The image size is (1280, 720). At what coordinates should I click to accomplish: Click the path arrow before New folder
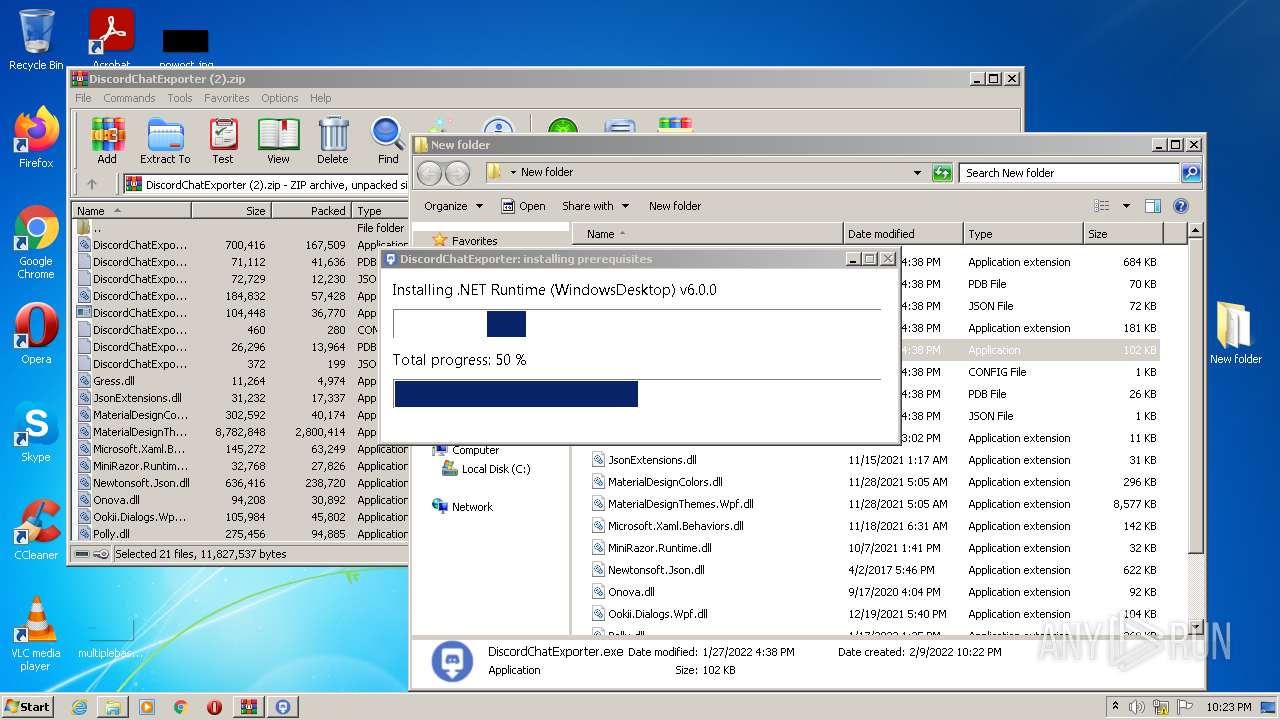coord(513,173)
